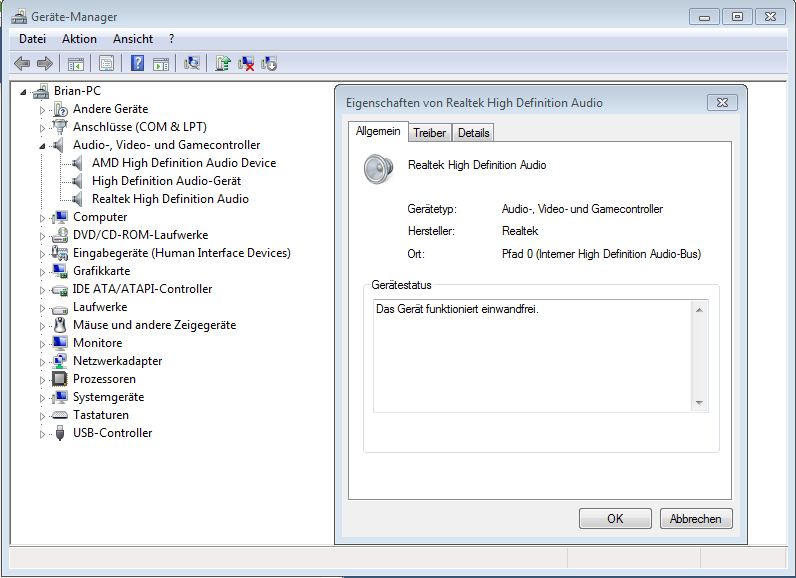Screen dimensions: 796x578
Task: Update driver software toolbar icon
Action: [x=222, y=63]
